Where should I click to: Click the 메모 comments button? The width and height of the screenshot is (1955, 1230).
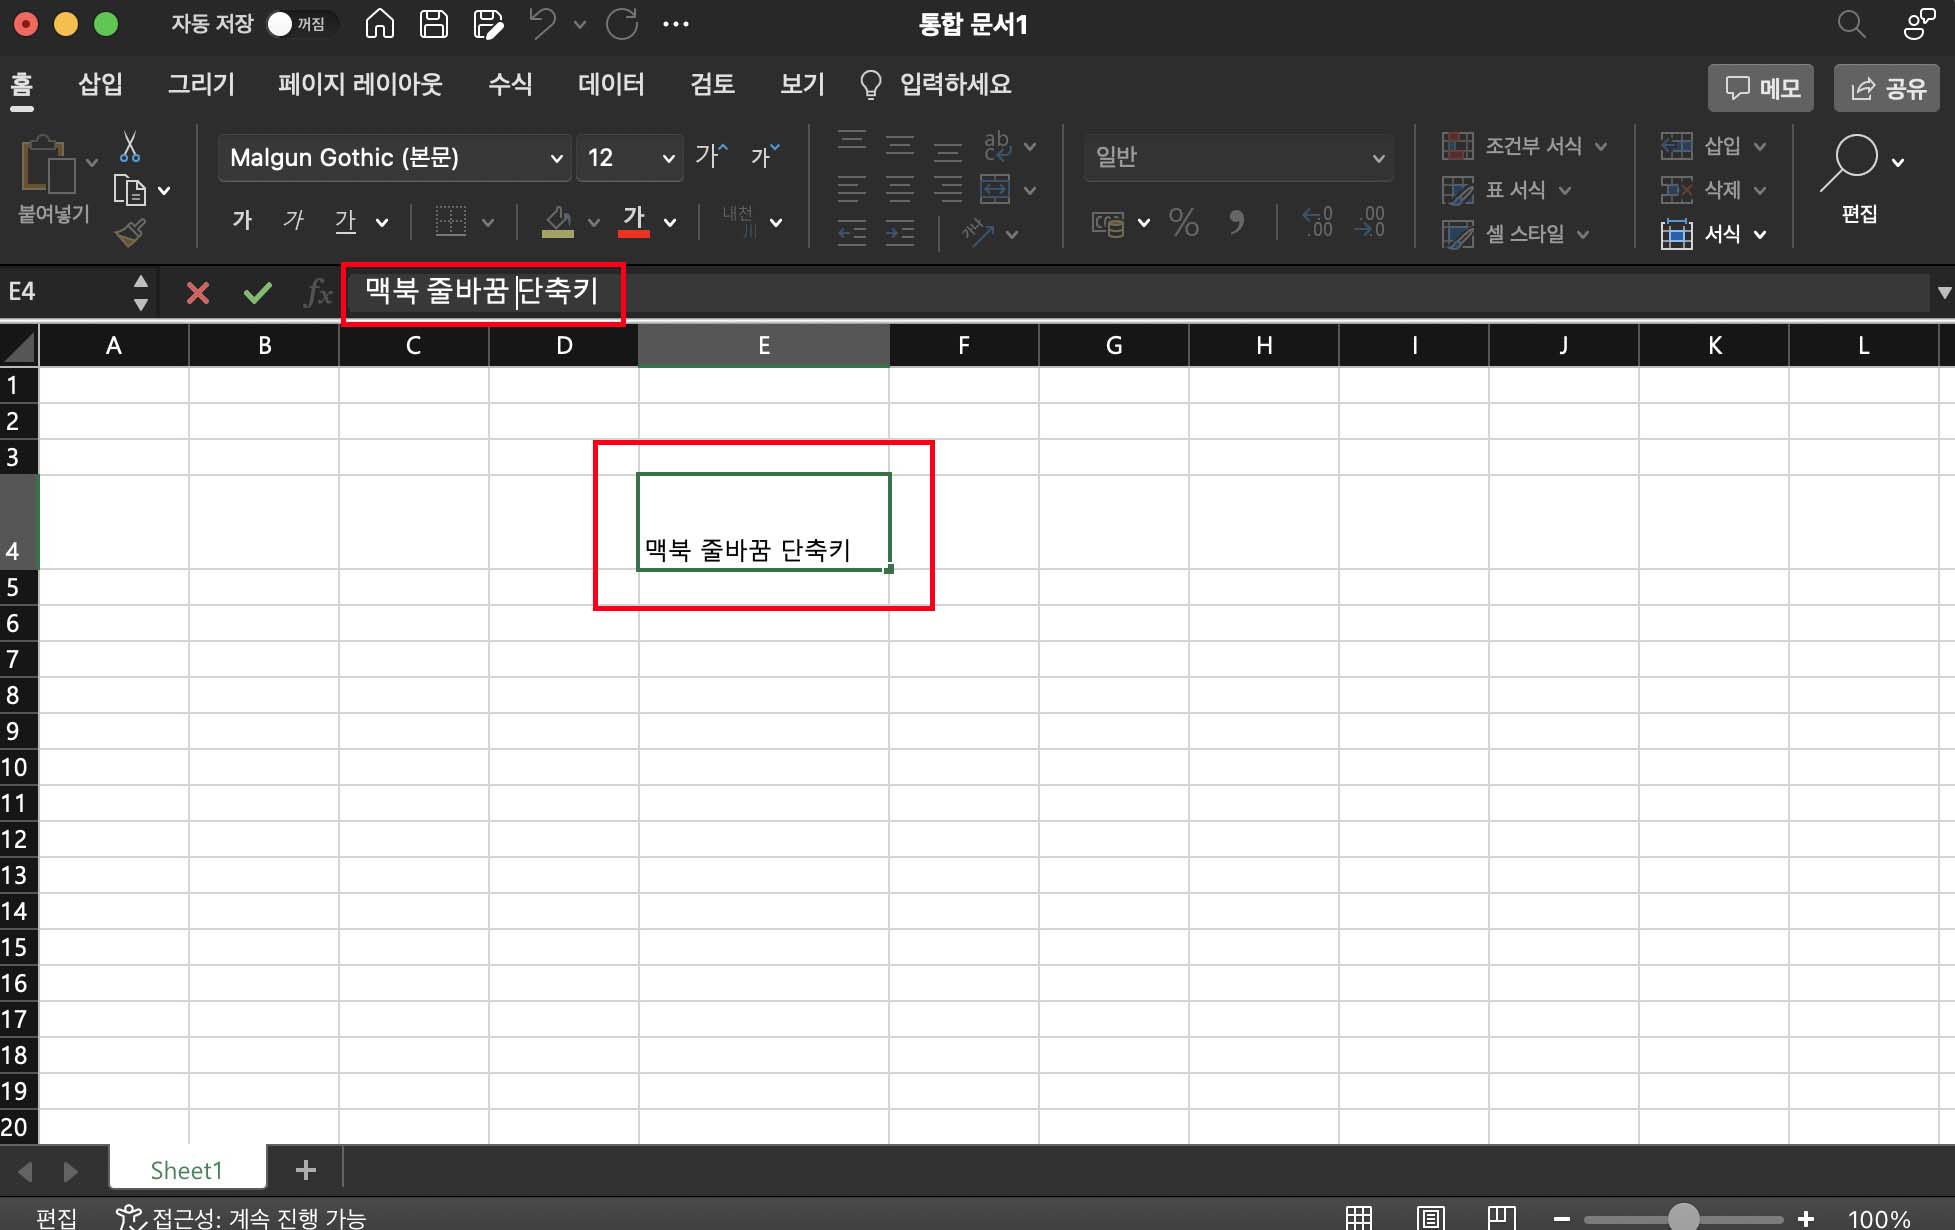1762,88
